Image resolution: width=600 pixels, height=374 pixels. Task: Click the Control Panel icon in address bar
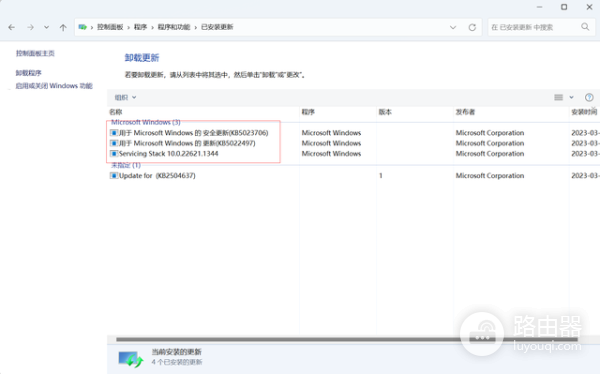(x=82, y=27)
